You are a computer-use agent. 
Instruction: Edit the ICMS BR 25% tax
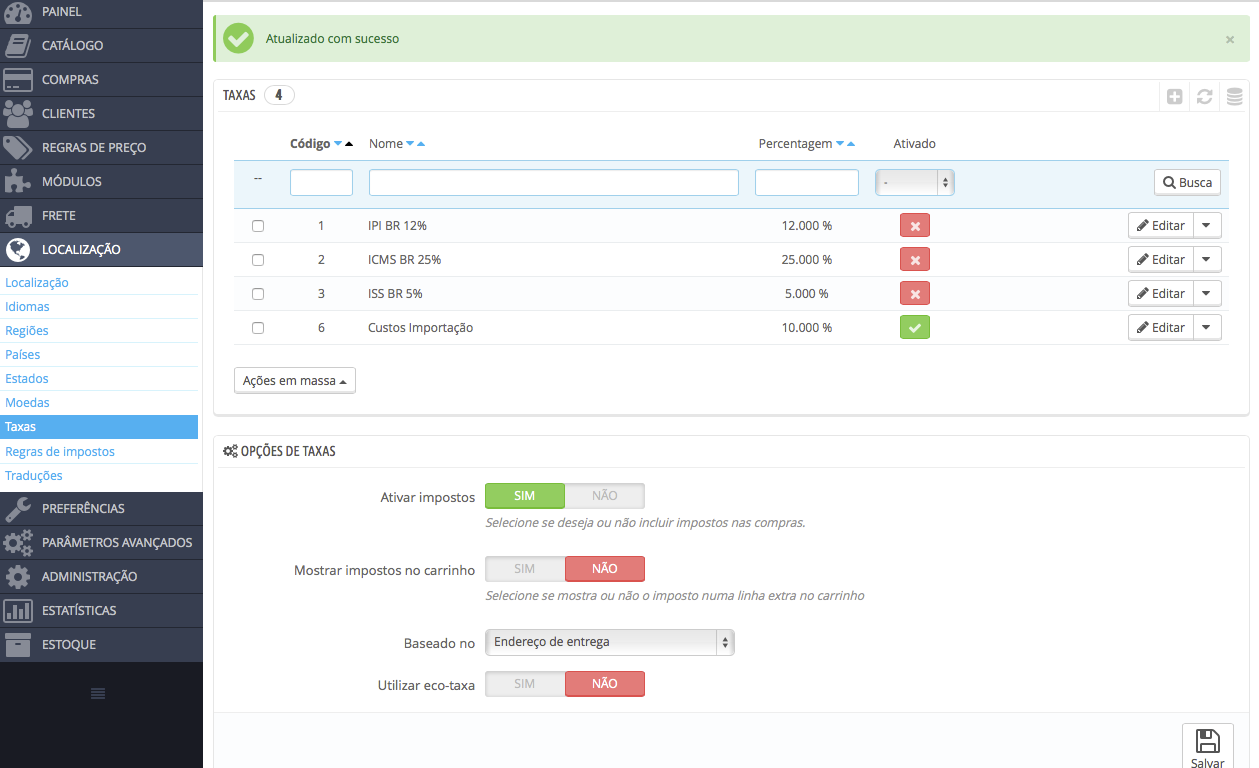[x=1161, y=260]
